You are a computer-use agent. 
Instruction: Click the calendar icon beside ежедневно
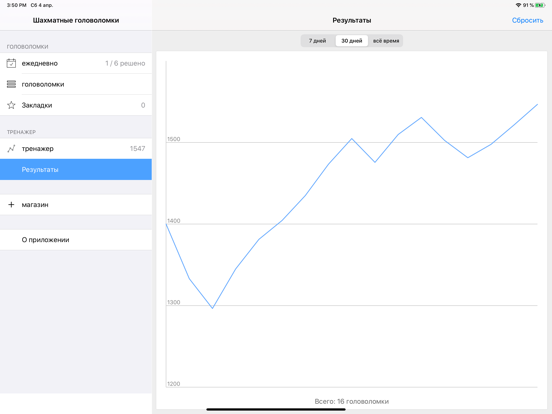11,63
